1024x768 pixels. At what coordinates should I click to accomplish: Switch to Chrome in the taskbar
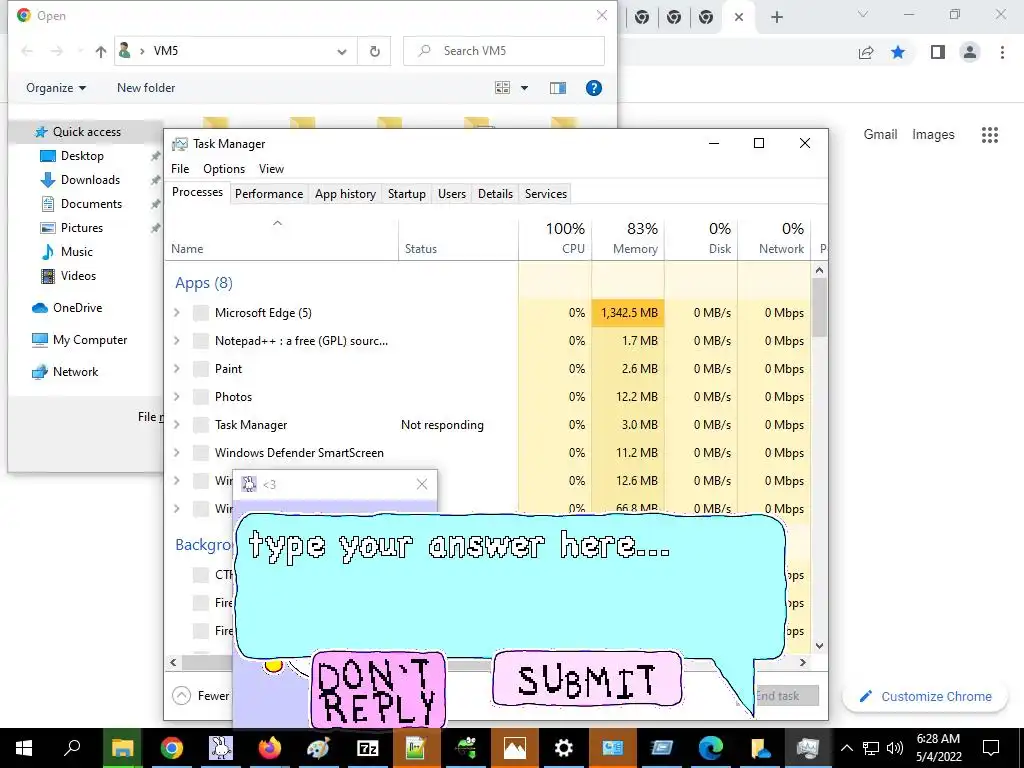[171, 748]
